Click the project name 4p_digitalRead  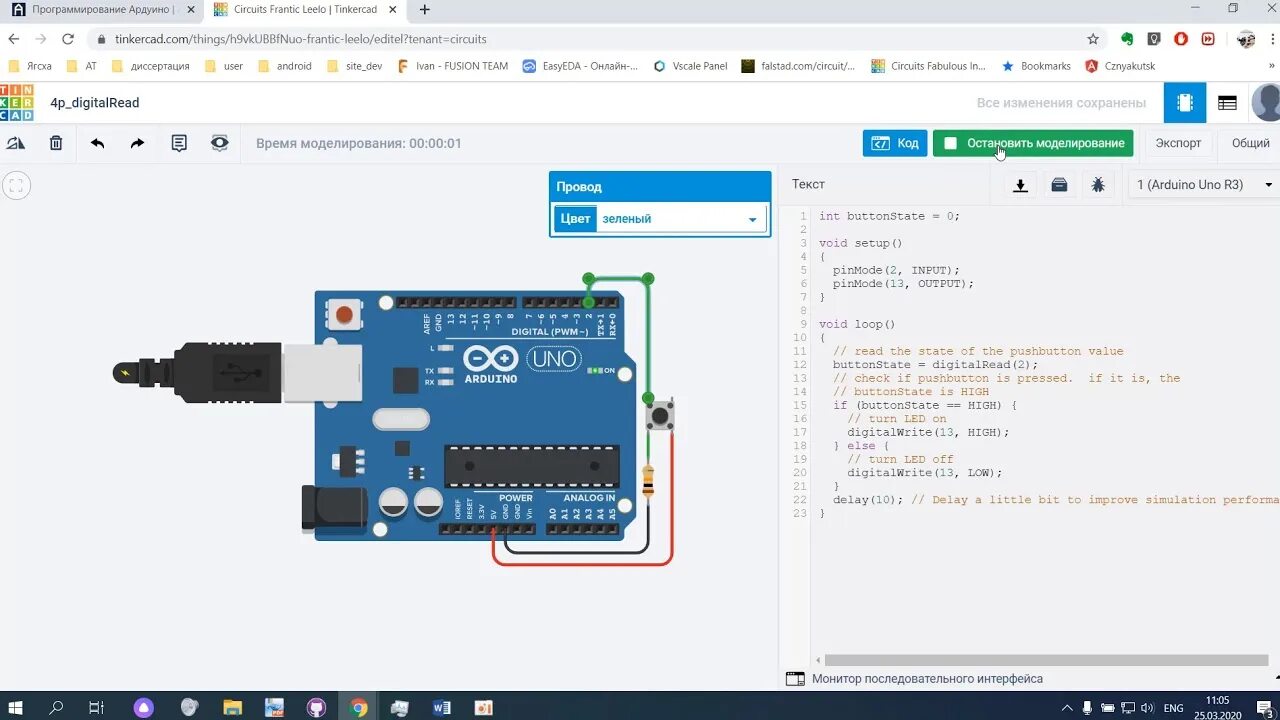coord(95,103)
